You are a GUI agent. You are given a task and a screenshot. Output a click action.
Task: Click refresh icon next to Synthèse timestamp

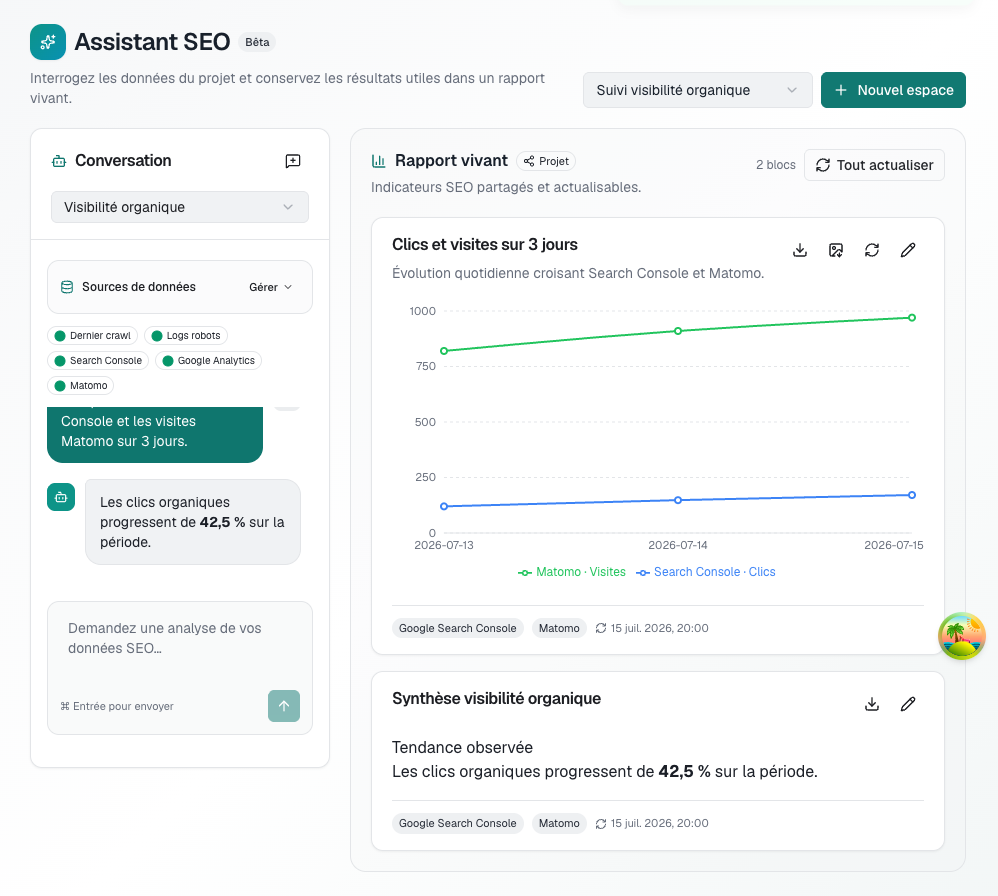(601, 823)
